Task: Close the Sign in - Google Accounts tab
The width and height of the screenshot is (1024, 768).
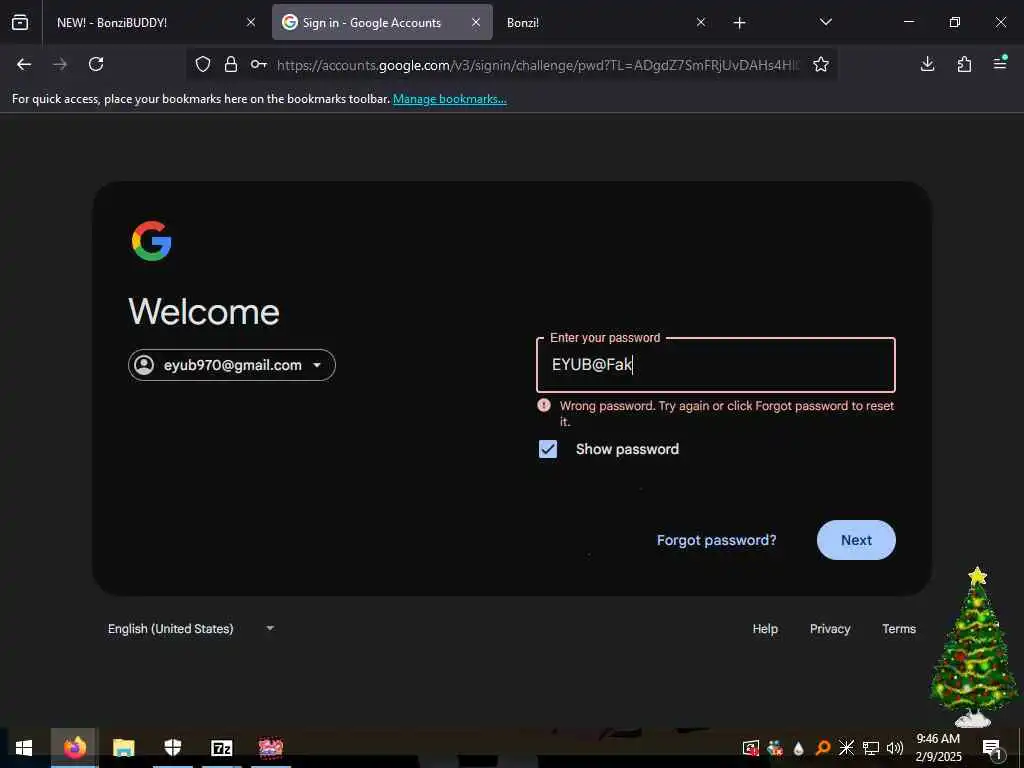Action: coord(476,22)
